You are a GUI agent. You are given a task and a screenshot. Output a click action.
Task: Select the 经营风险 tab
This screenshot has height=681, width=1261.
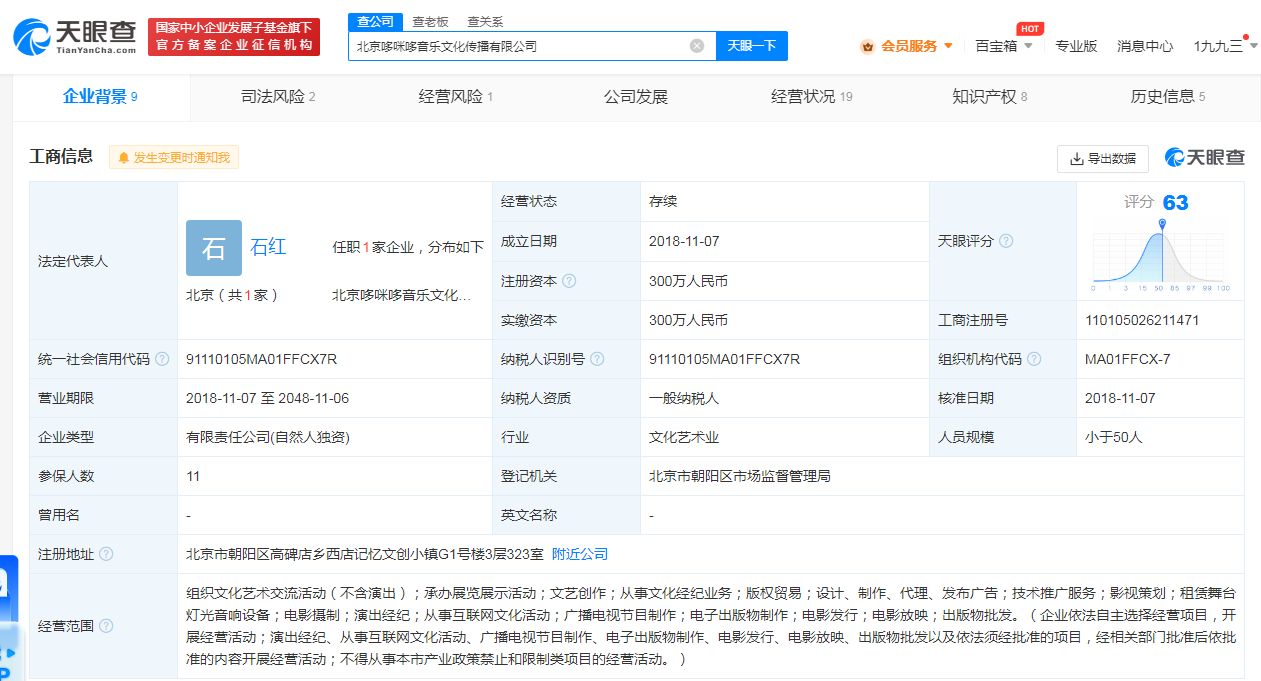pyautogui.click(x=455, y=97)
